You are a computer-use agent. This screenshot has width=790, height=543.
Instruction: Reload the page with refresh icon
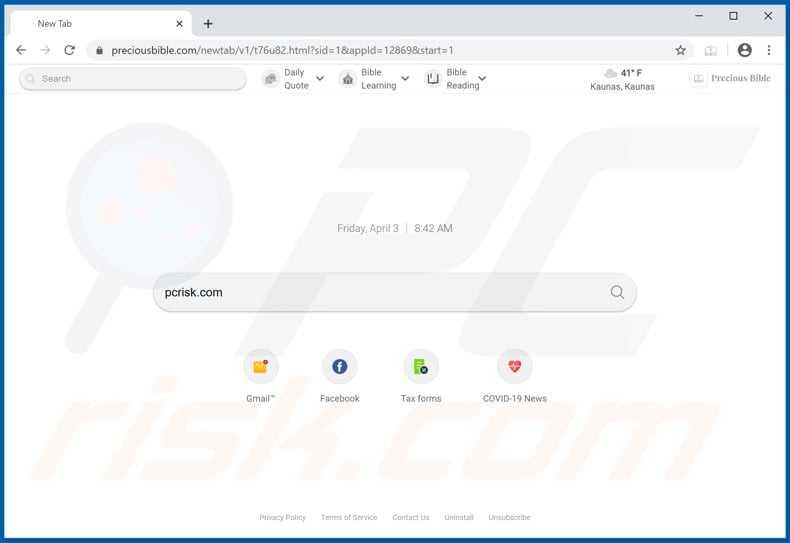point(70,50)
